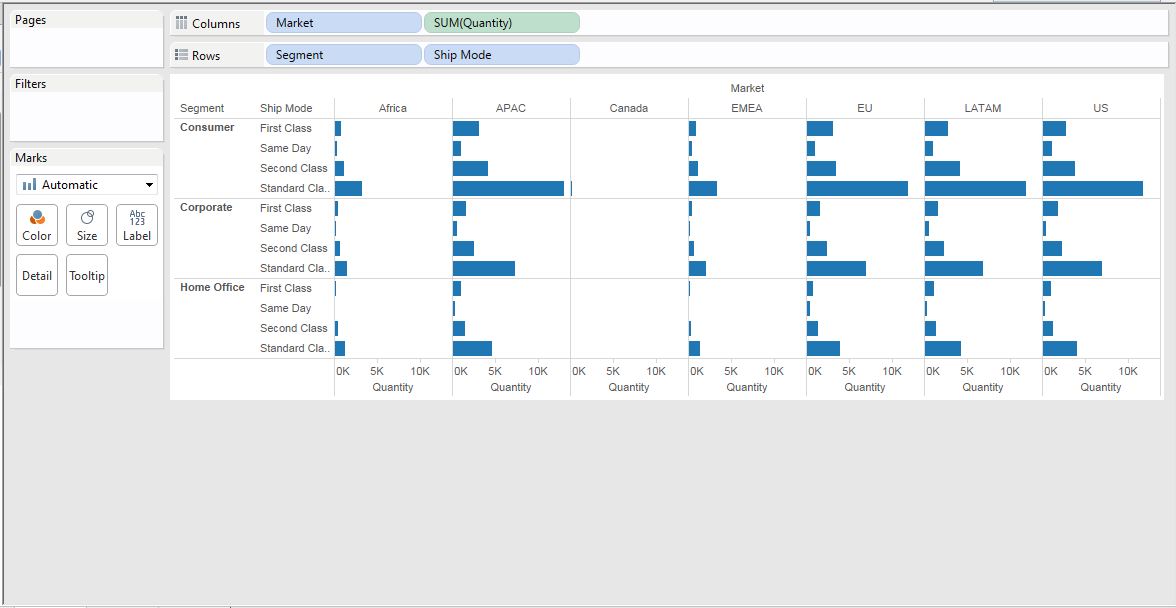Click the grid icon next to Columns shelf
Image resolution: width=1176 pixels, height=608 pixels.
tap(183, 22)
